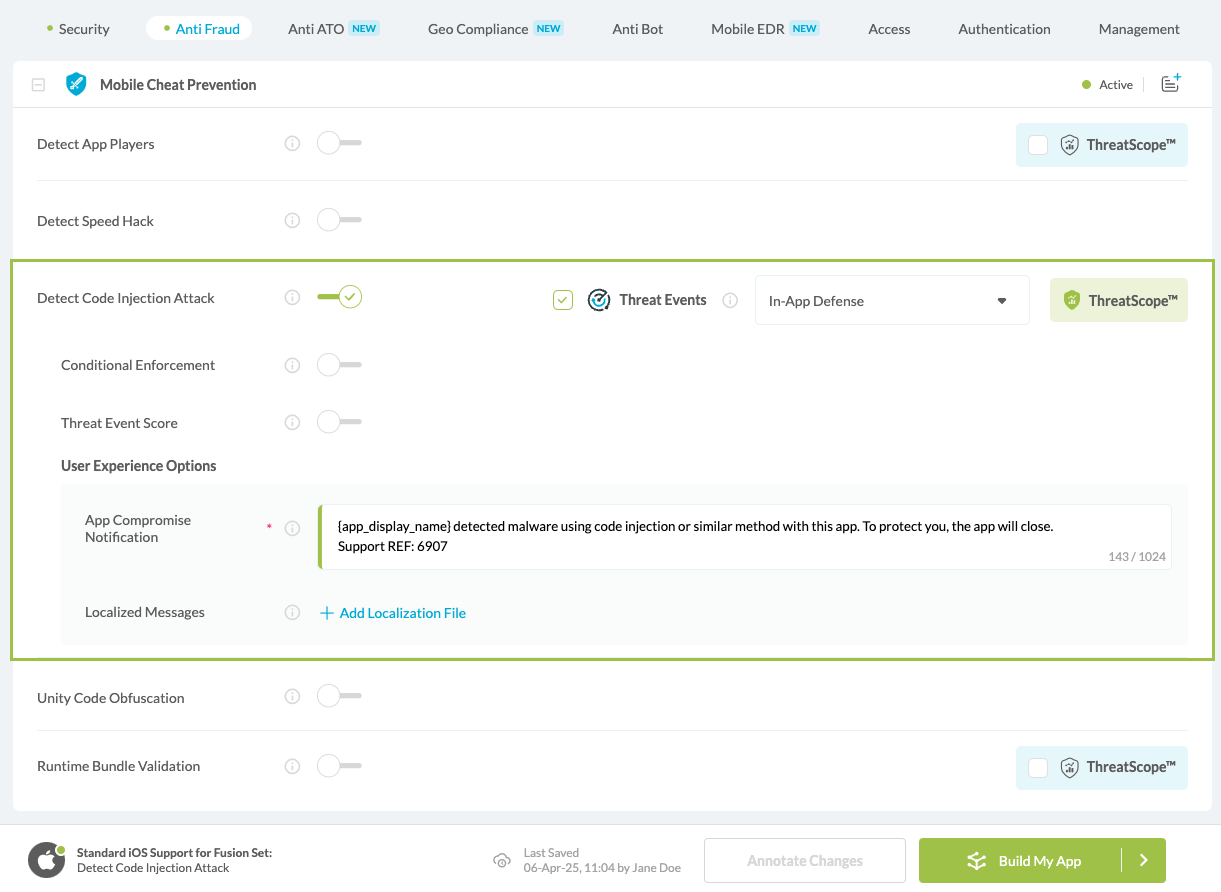The height and width of the screenshot is (892, 1221).
Task: Open the In-App Defense dropdown
Action: (891, 299)
